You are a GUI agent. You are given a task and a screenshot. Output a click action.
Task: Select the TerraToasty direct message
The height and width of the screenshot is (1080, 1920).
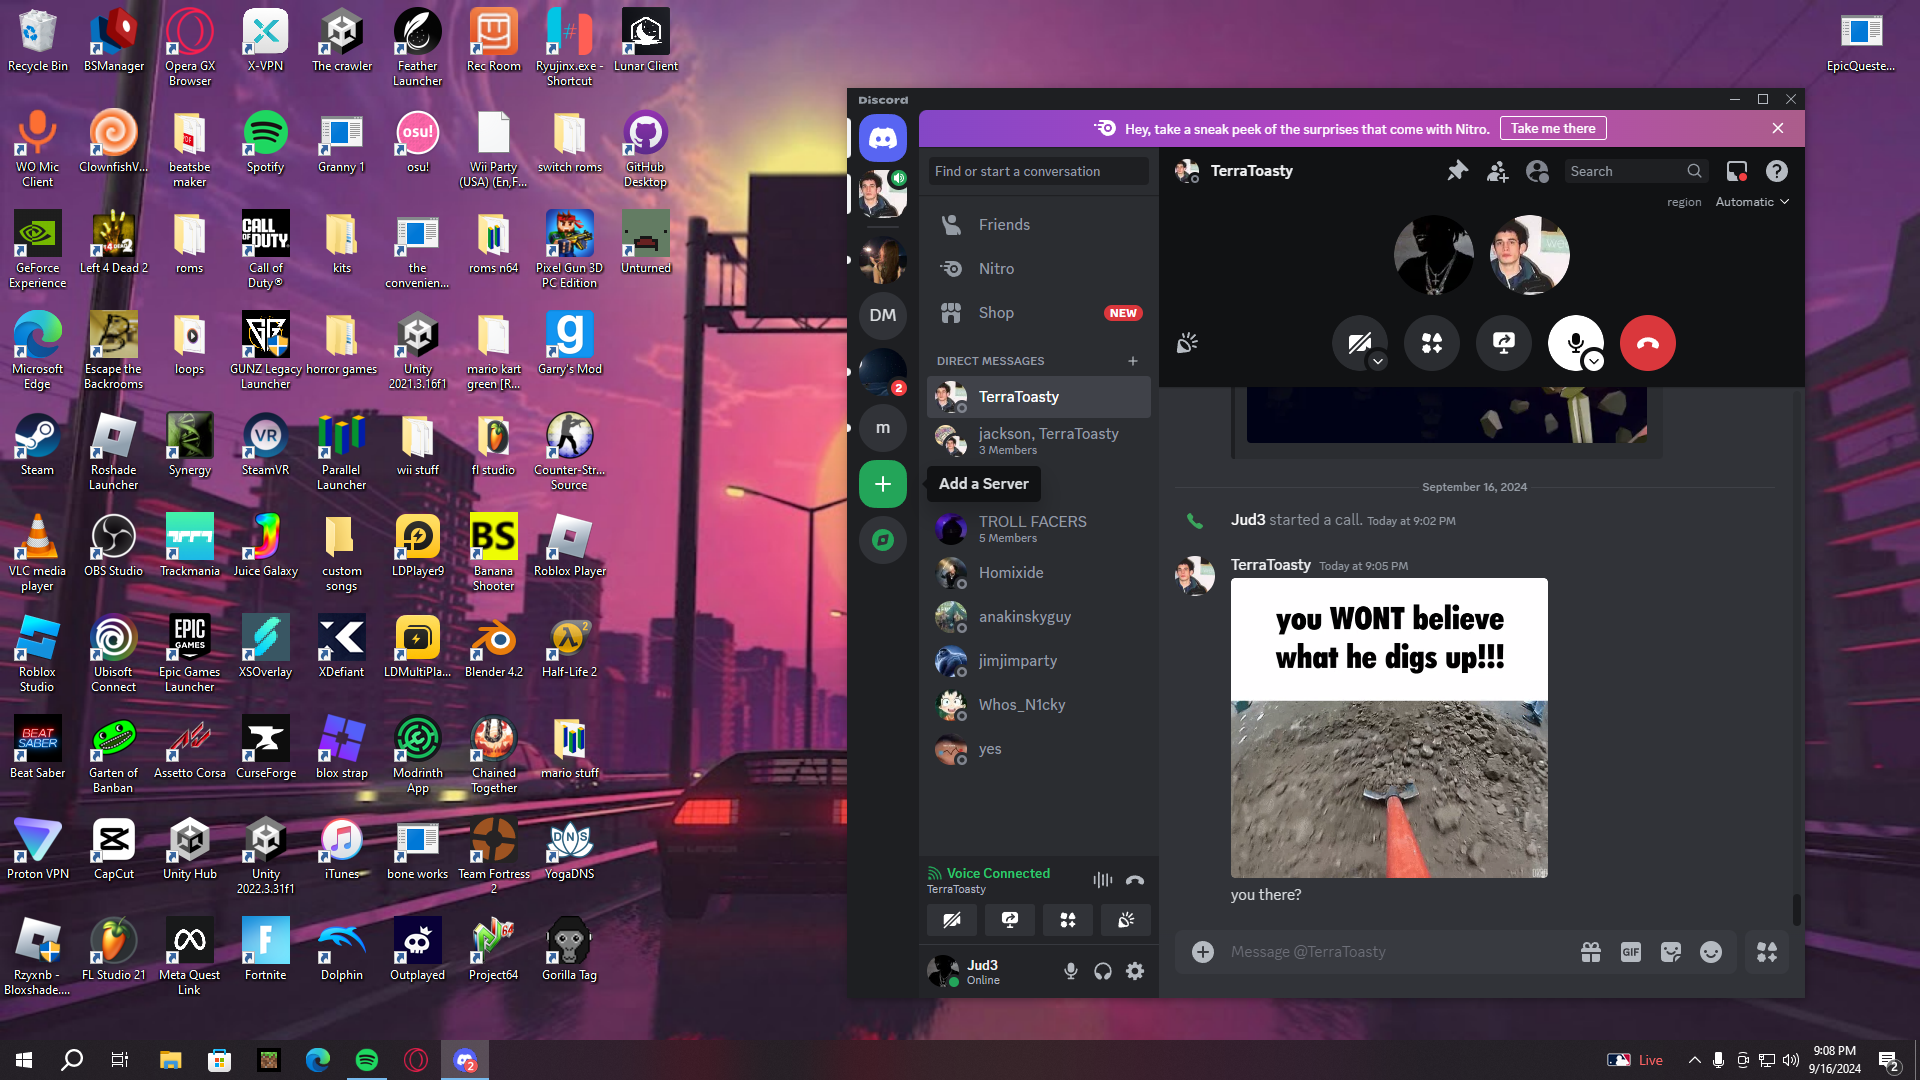pyautogui.click(x=1038, y=397)
